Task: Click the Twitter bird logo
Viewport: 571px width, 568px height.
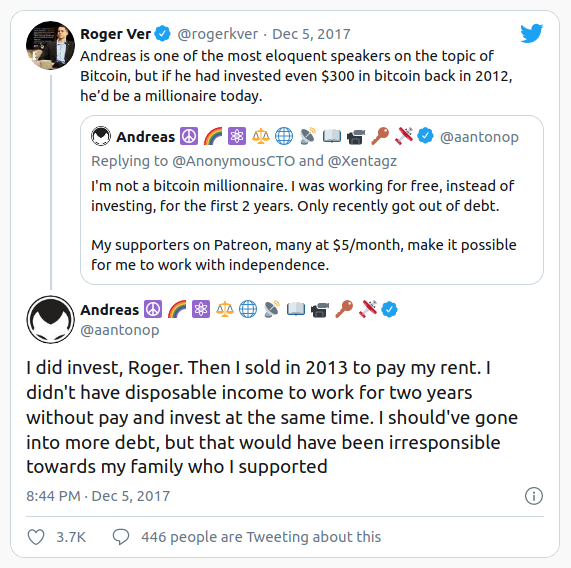Action: point(532,33)
